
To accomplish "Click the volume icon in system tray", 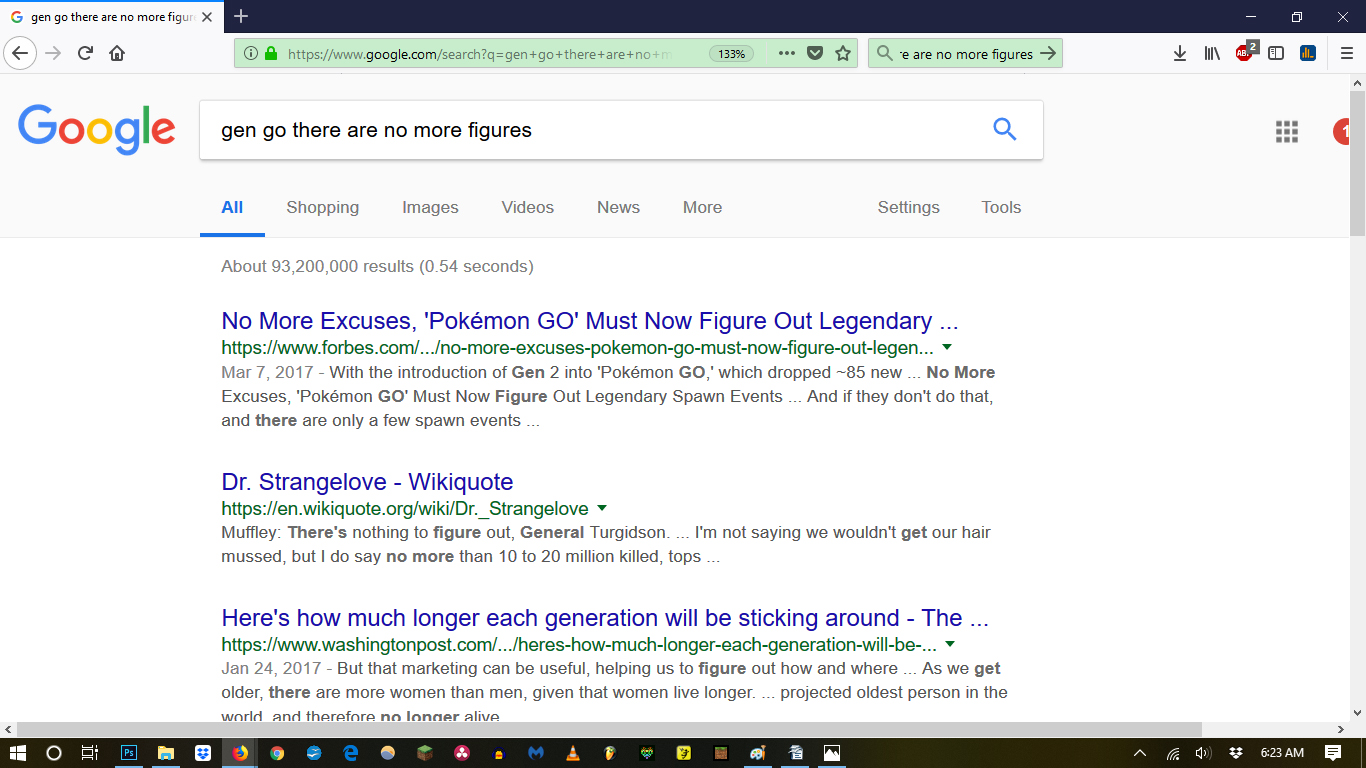I will pos(1203,753).
